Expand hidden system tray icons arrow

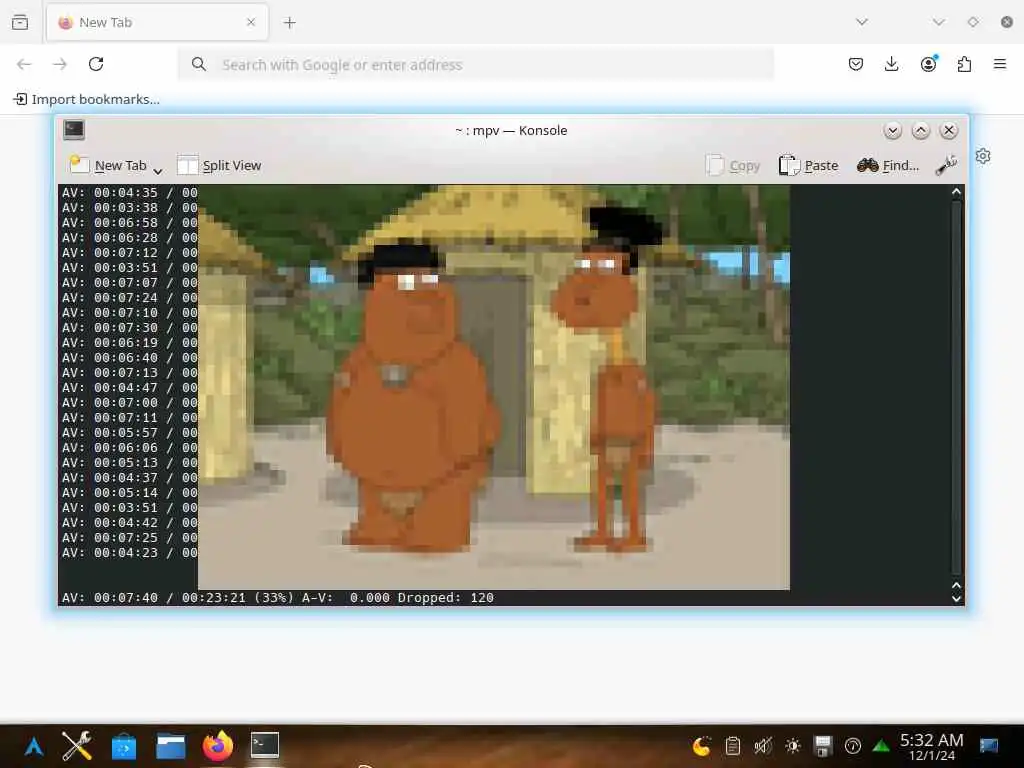point(881,746)
